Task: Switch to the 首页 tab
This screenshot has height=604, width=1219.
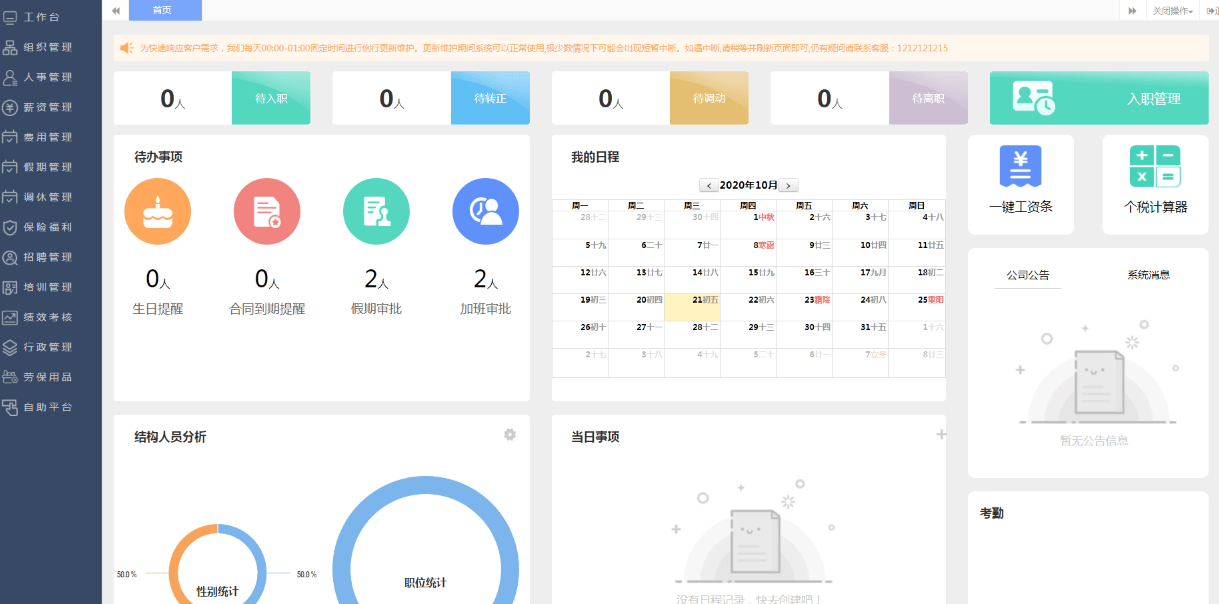Action: (163, 10)
